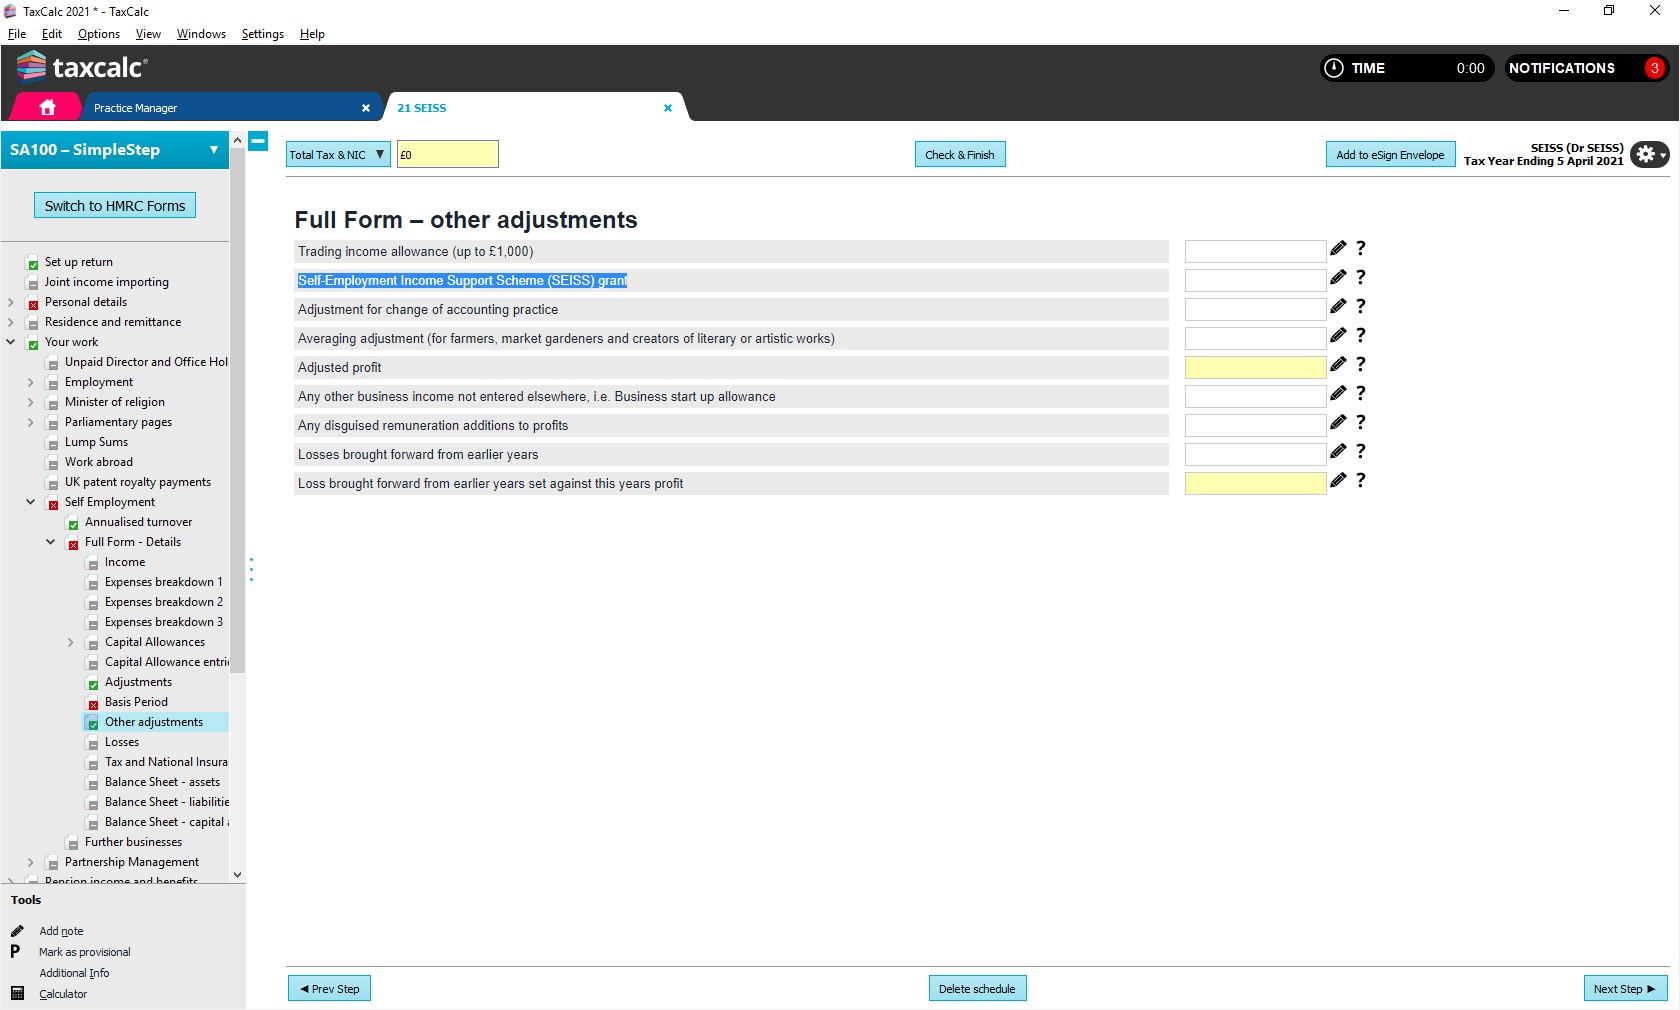Click the Check & Finish button
The height and width of the screenshot is (1010, 1680).
pos(960,155)
